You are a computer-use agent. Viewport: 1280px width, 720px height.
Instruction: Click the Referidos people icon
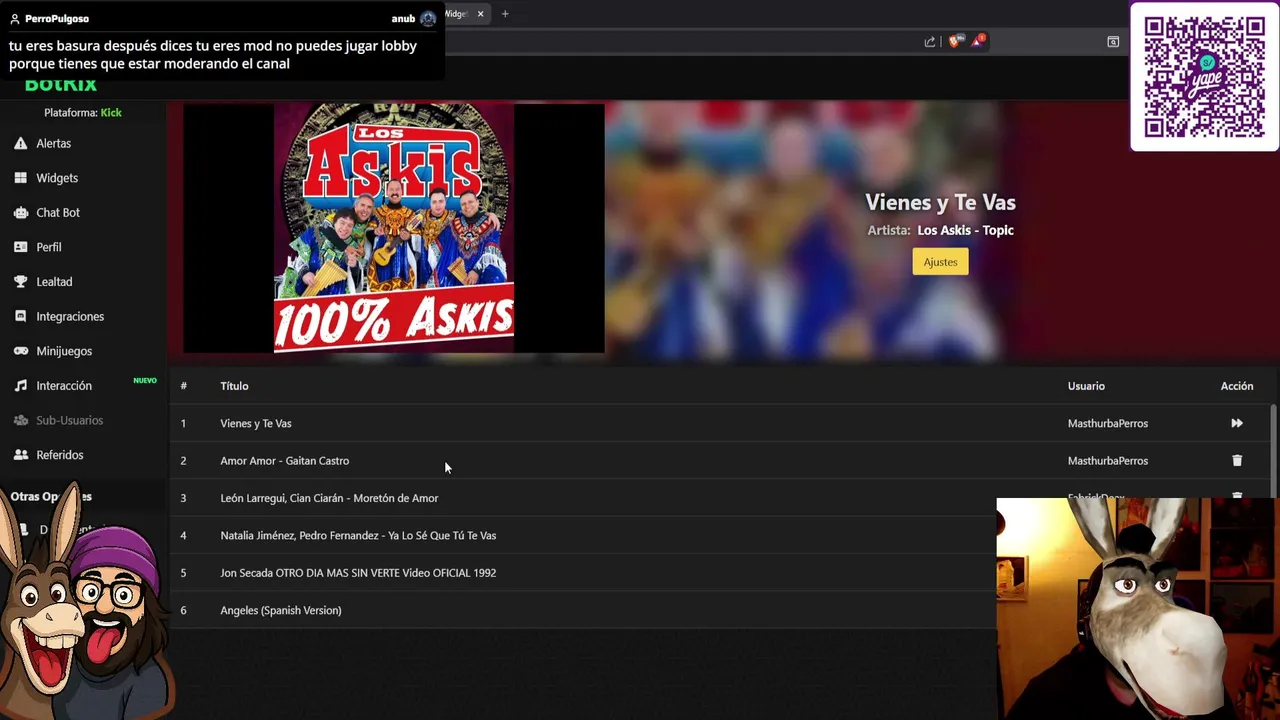coord(20,455)
